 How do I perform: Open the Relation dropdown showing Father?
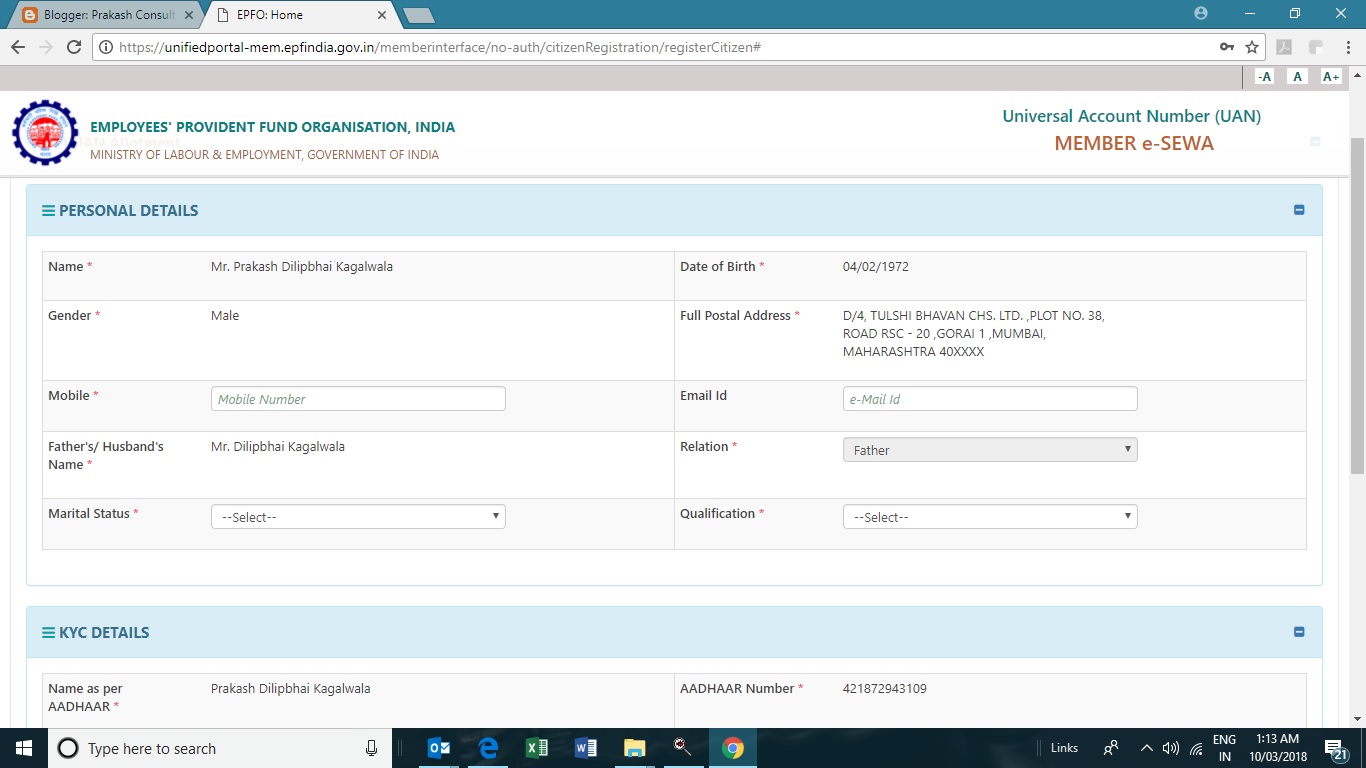pyautogui.click(x=990, y=450)
